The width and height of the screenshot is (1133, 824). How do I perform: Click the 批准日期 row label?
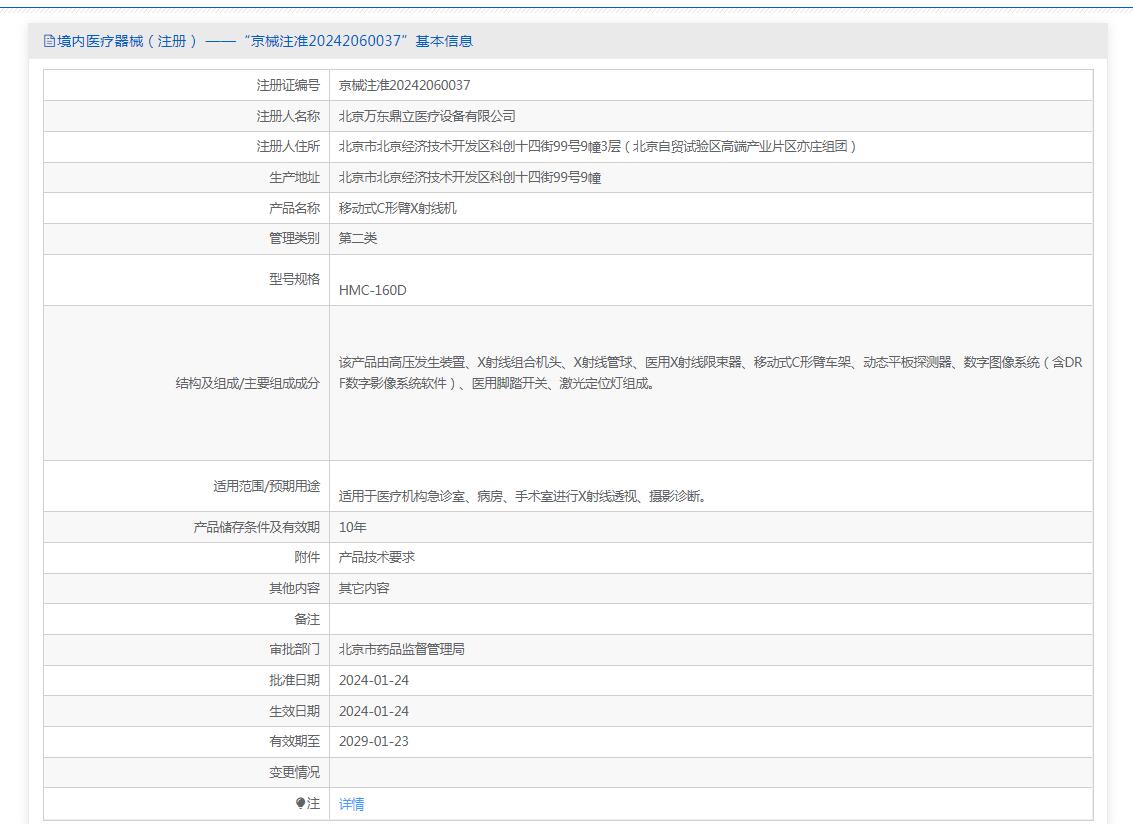coord(294,680)
